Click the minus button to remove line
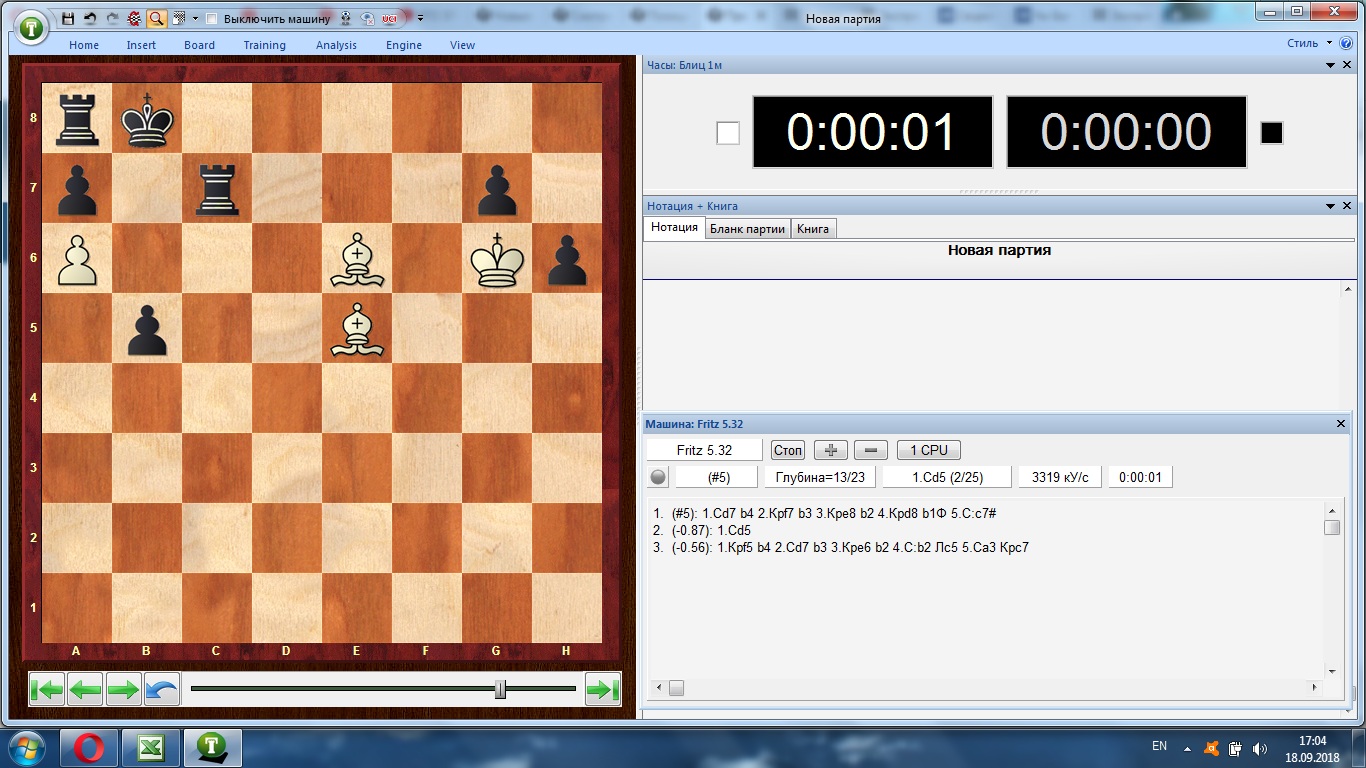1366x768 pixels. point(870,450)
